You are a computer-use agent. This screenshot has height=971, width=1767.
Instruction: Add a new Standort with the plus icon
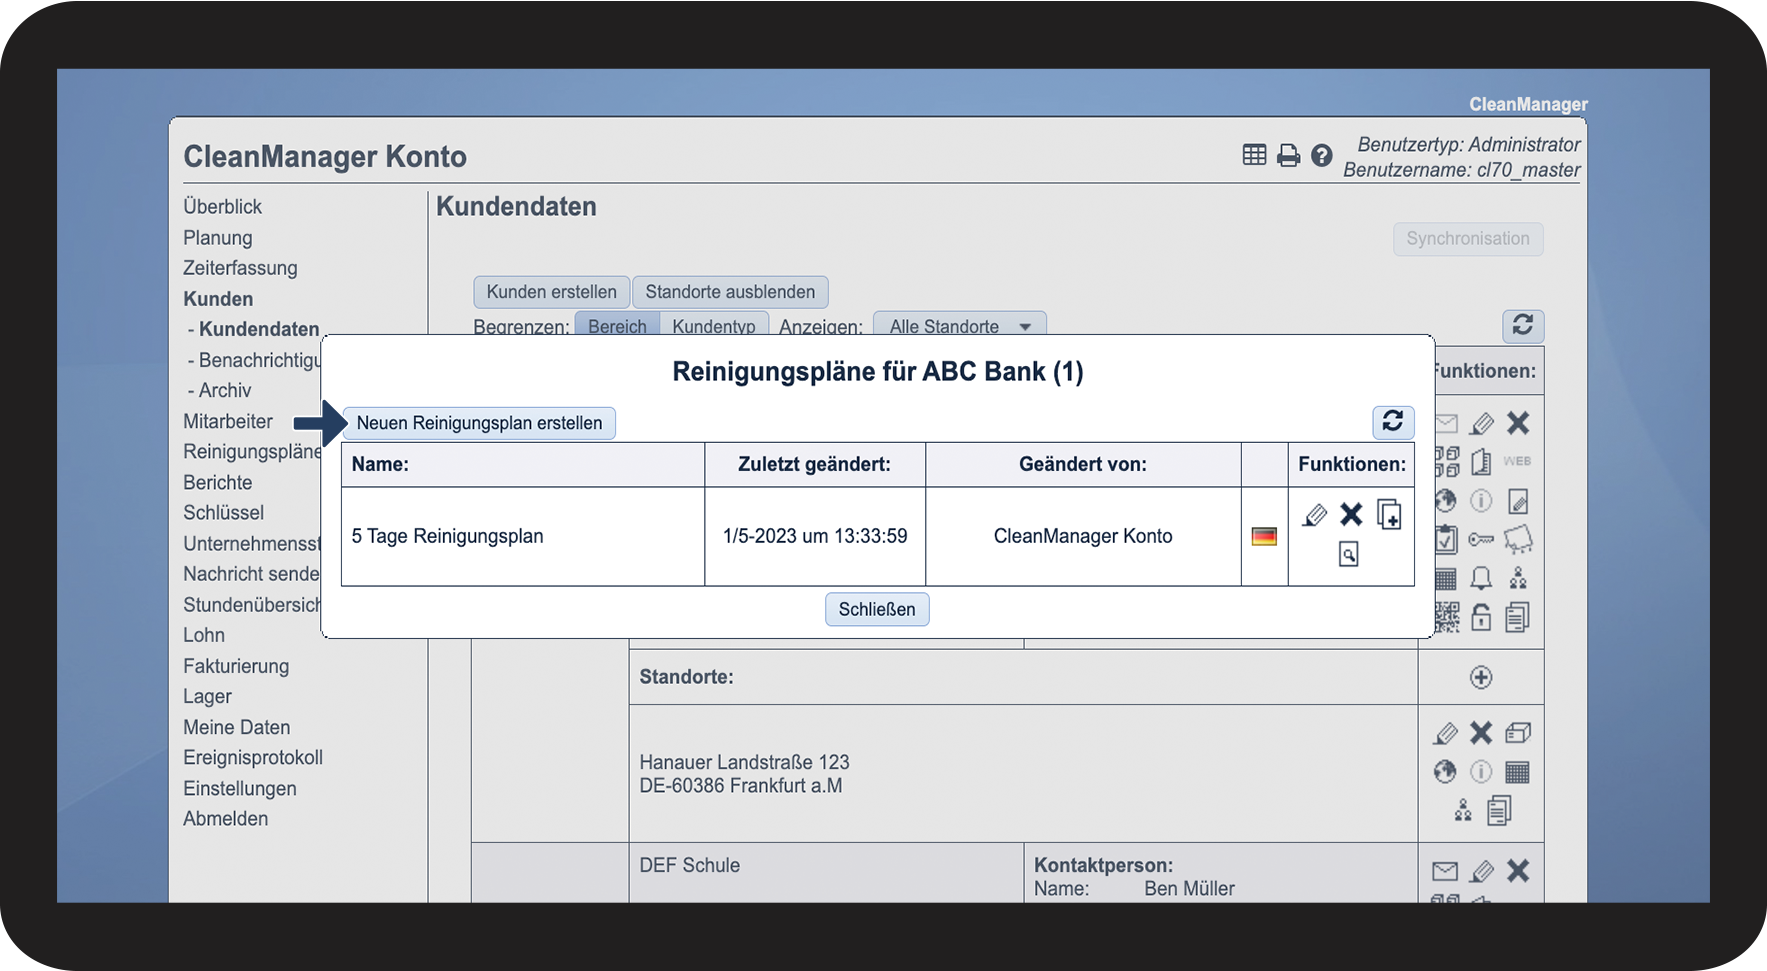pyautogui.click(x=1481, y=678)
